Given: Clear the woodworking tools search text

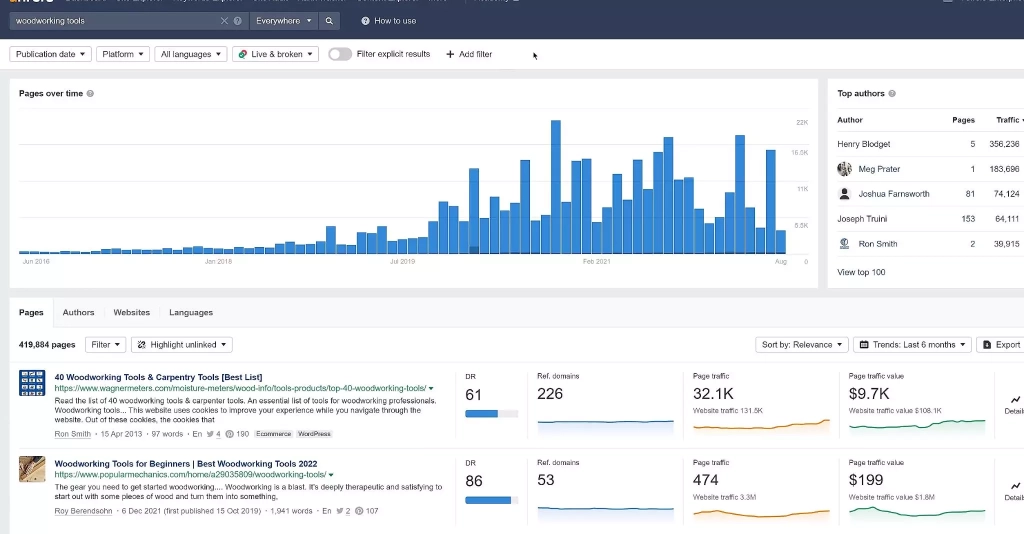Looking at the screenshot, I should pyautogui.click(x=224, y=21).
